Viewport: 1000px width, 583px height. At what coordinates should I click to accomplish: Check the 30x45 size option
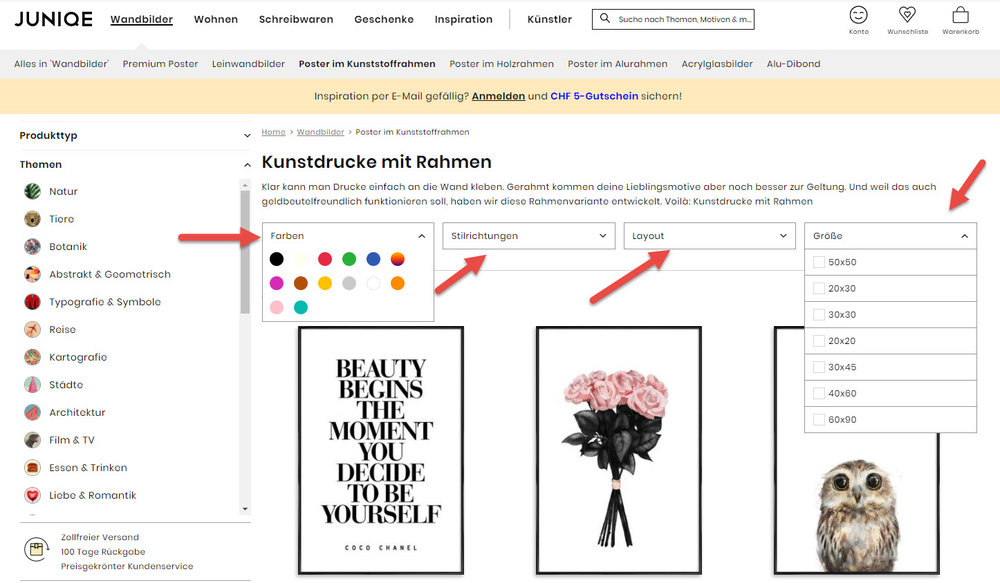click(x=819, y=367)
